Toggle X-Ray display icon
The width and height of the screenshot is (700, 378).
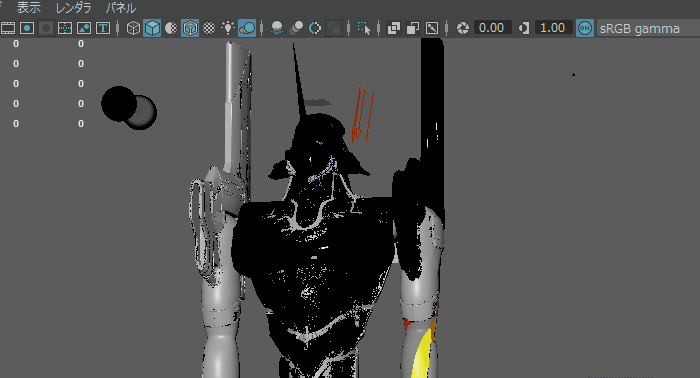[x=394, y=28]
